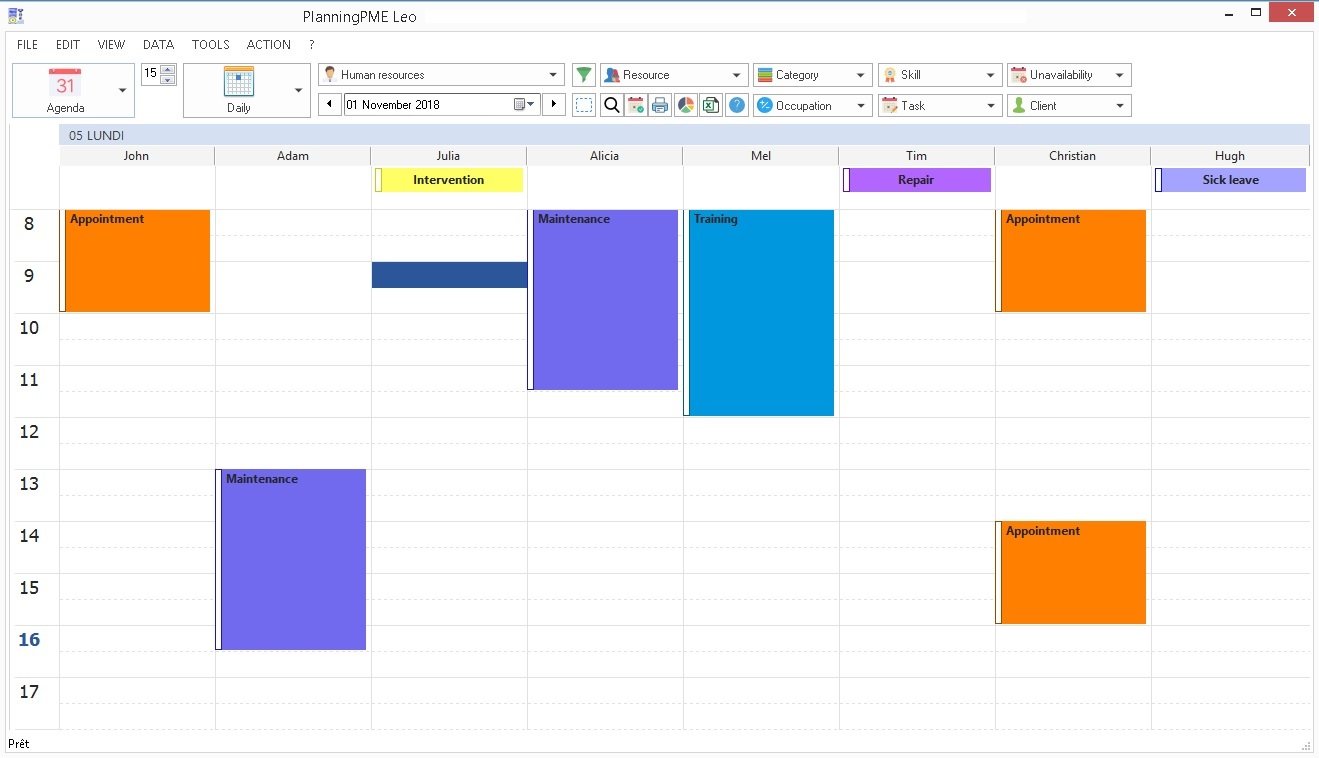Click the interval value field showing 15
This screenshot has height=758, width=1319.
pyautogui.click(x=150, y=73)
